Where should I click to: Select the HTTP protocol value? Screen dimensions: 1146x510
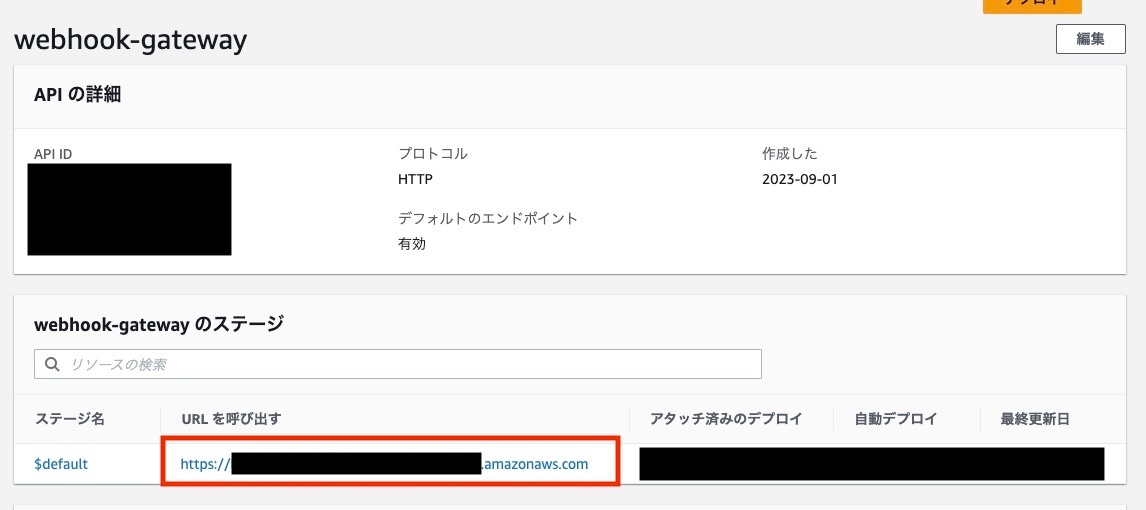pyautogui.click(x=415, y=179)
